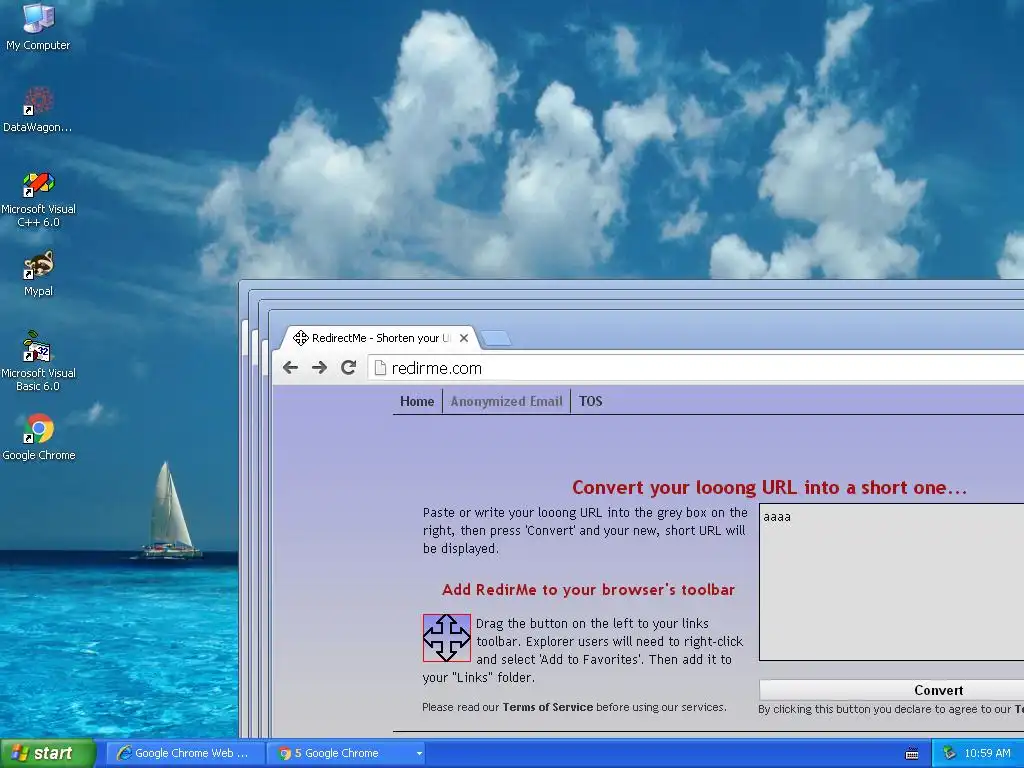Click the RedirectMe tab favicon
Viewport: 1024px width, 768px height.
(x=300, y=338)
